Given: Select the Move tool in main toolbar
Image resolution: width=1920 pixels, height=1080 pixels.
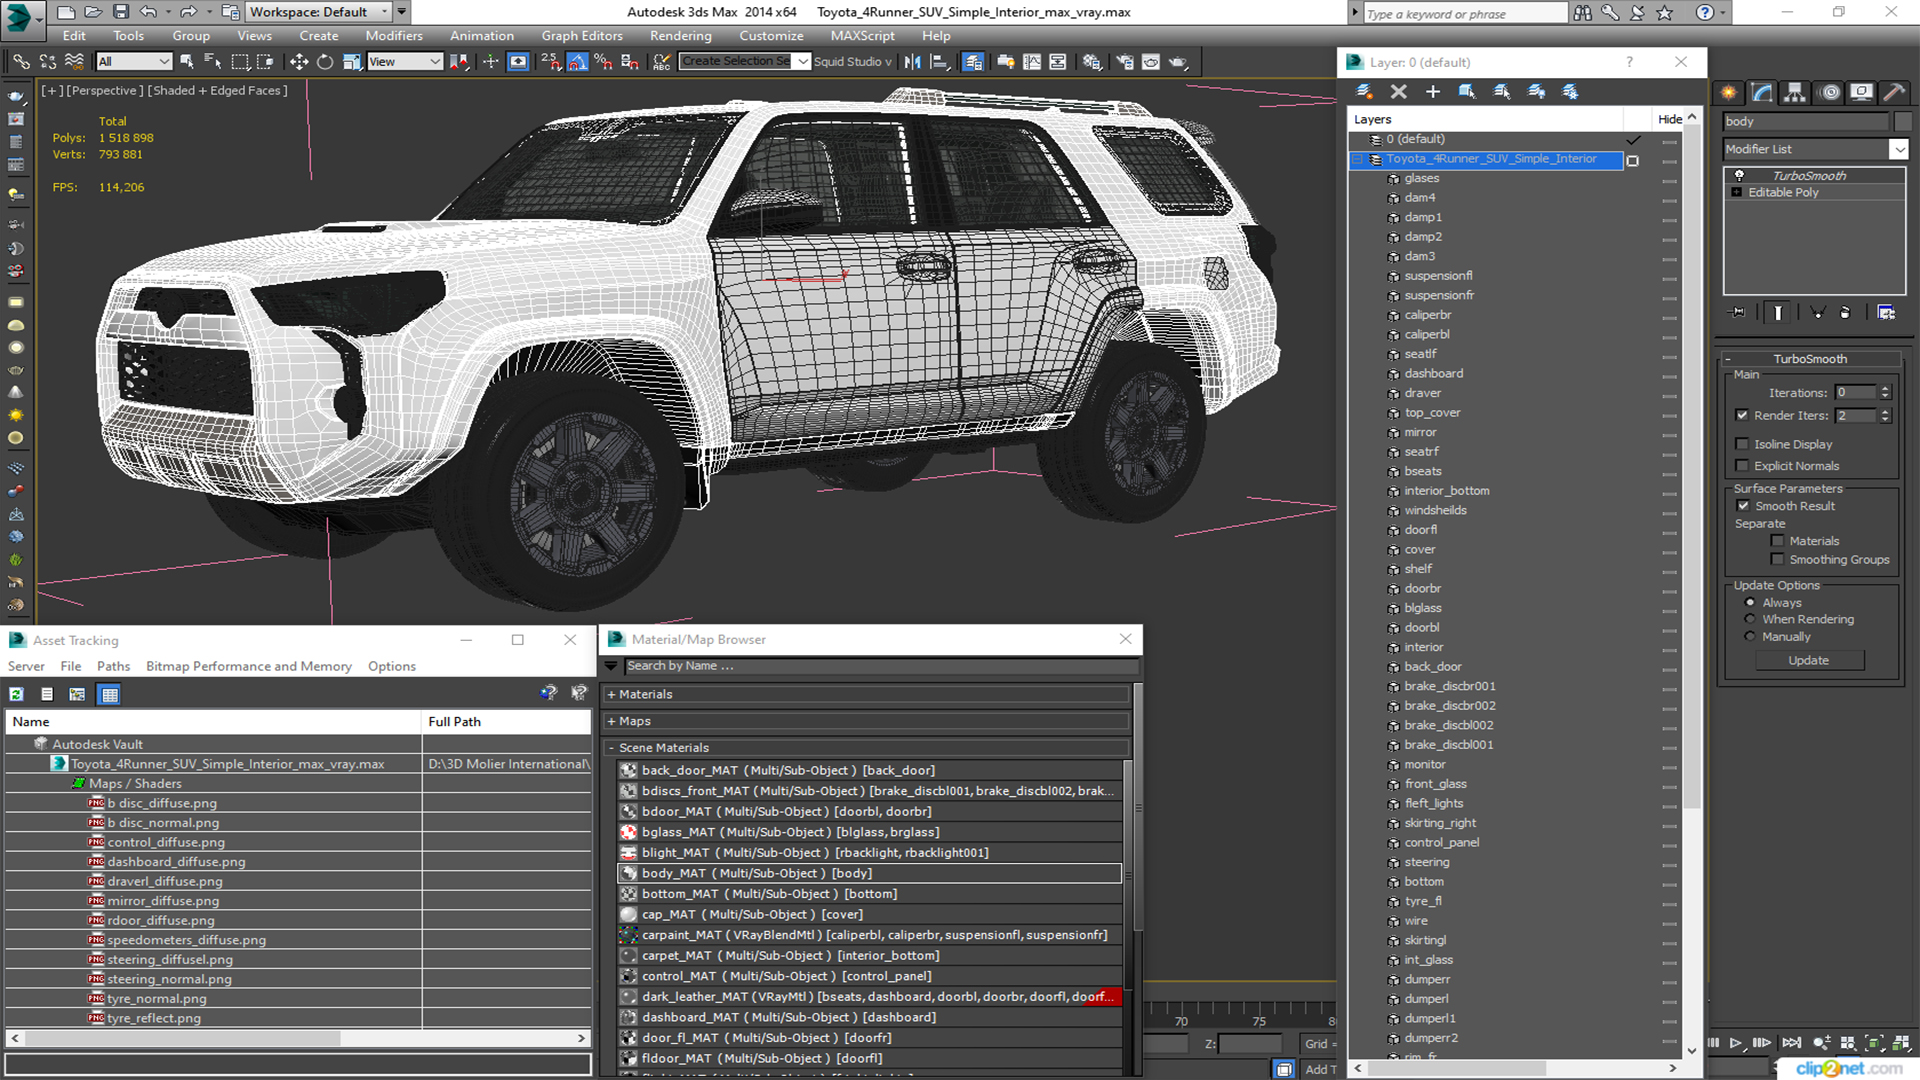Looking at the screenshot, I should click(x=299, y=62).
